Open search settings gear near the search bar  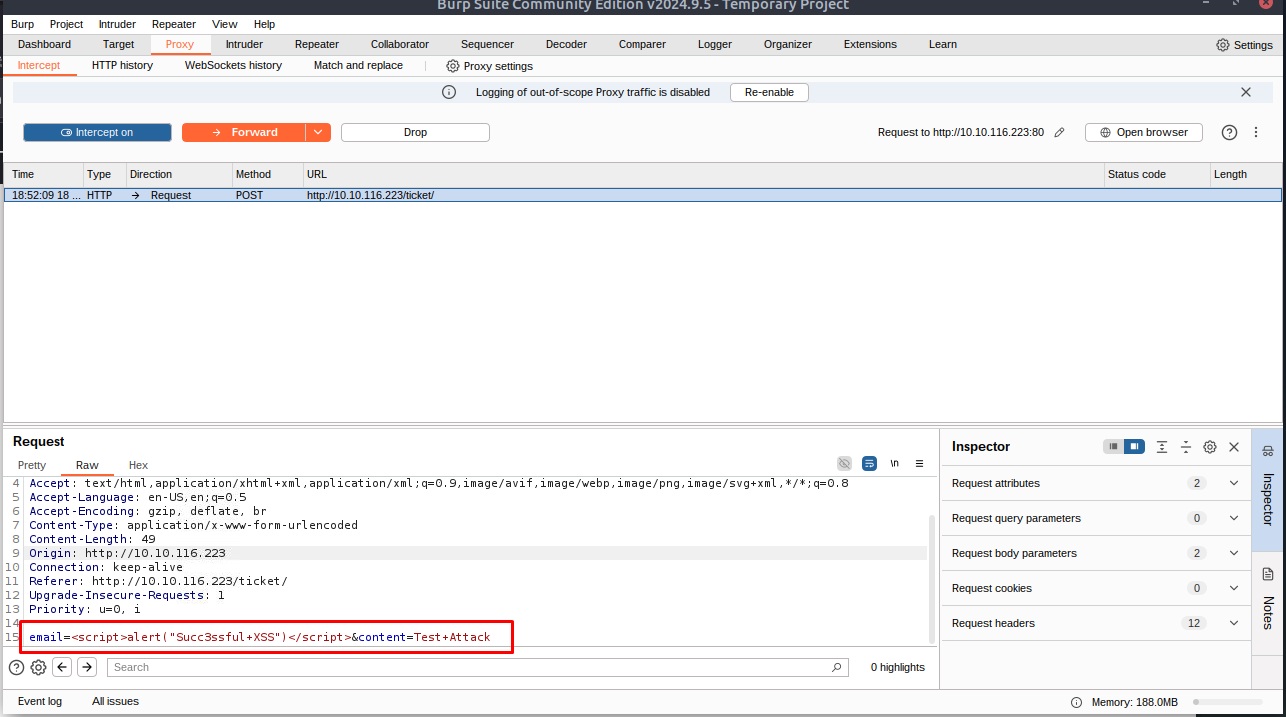pos(38,667)
